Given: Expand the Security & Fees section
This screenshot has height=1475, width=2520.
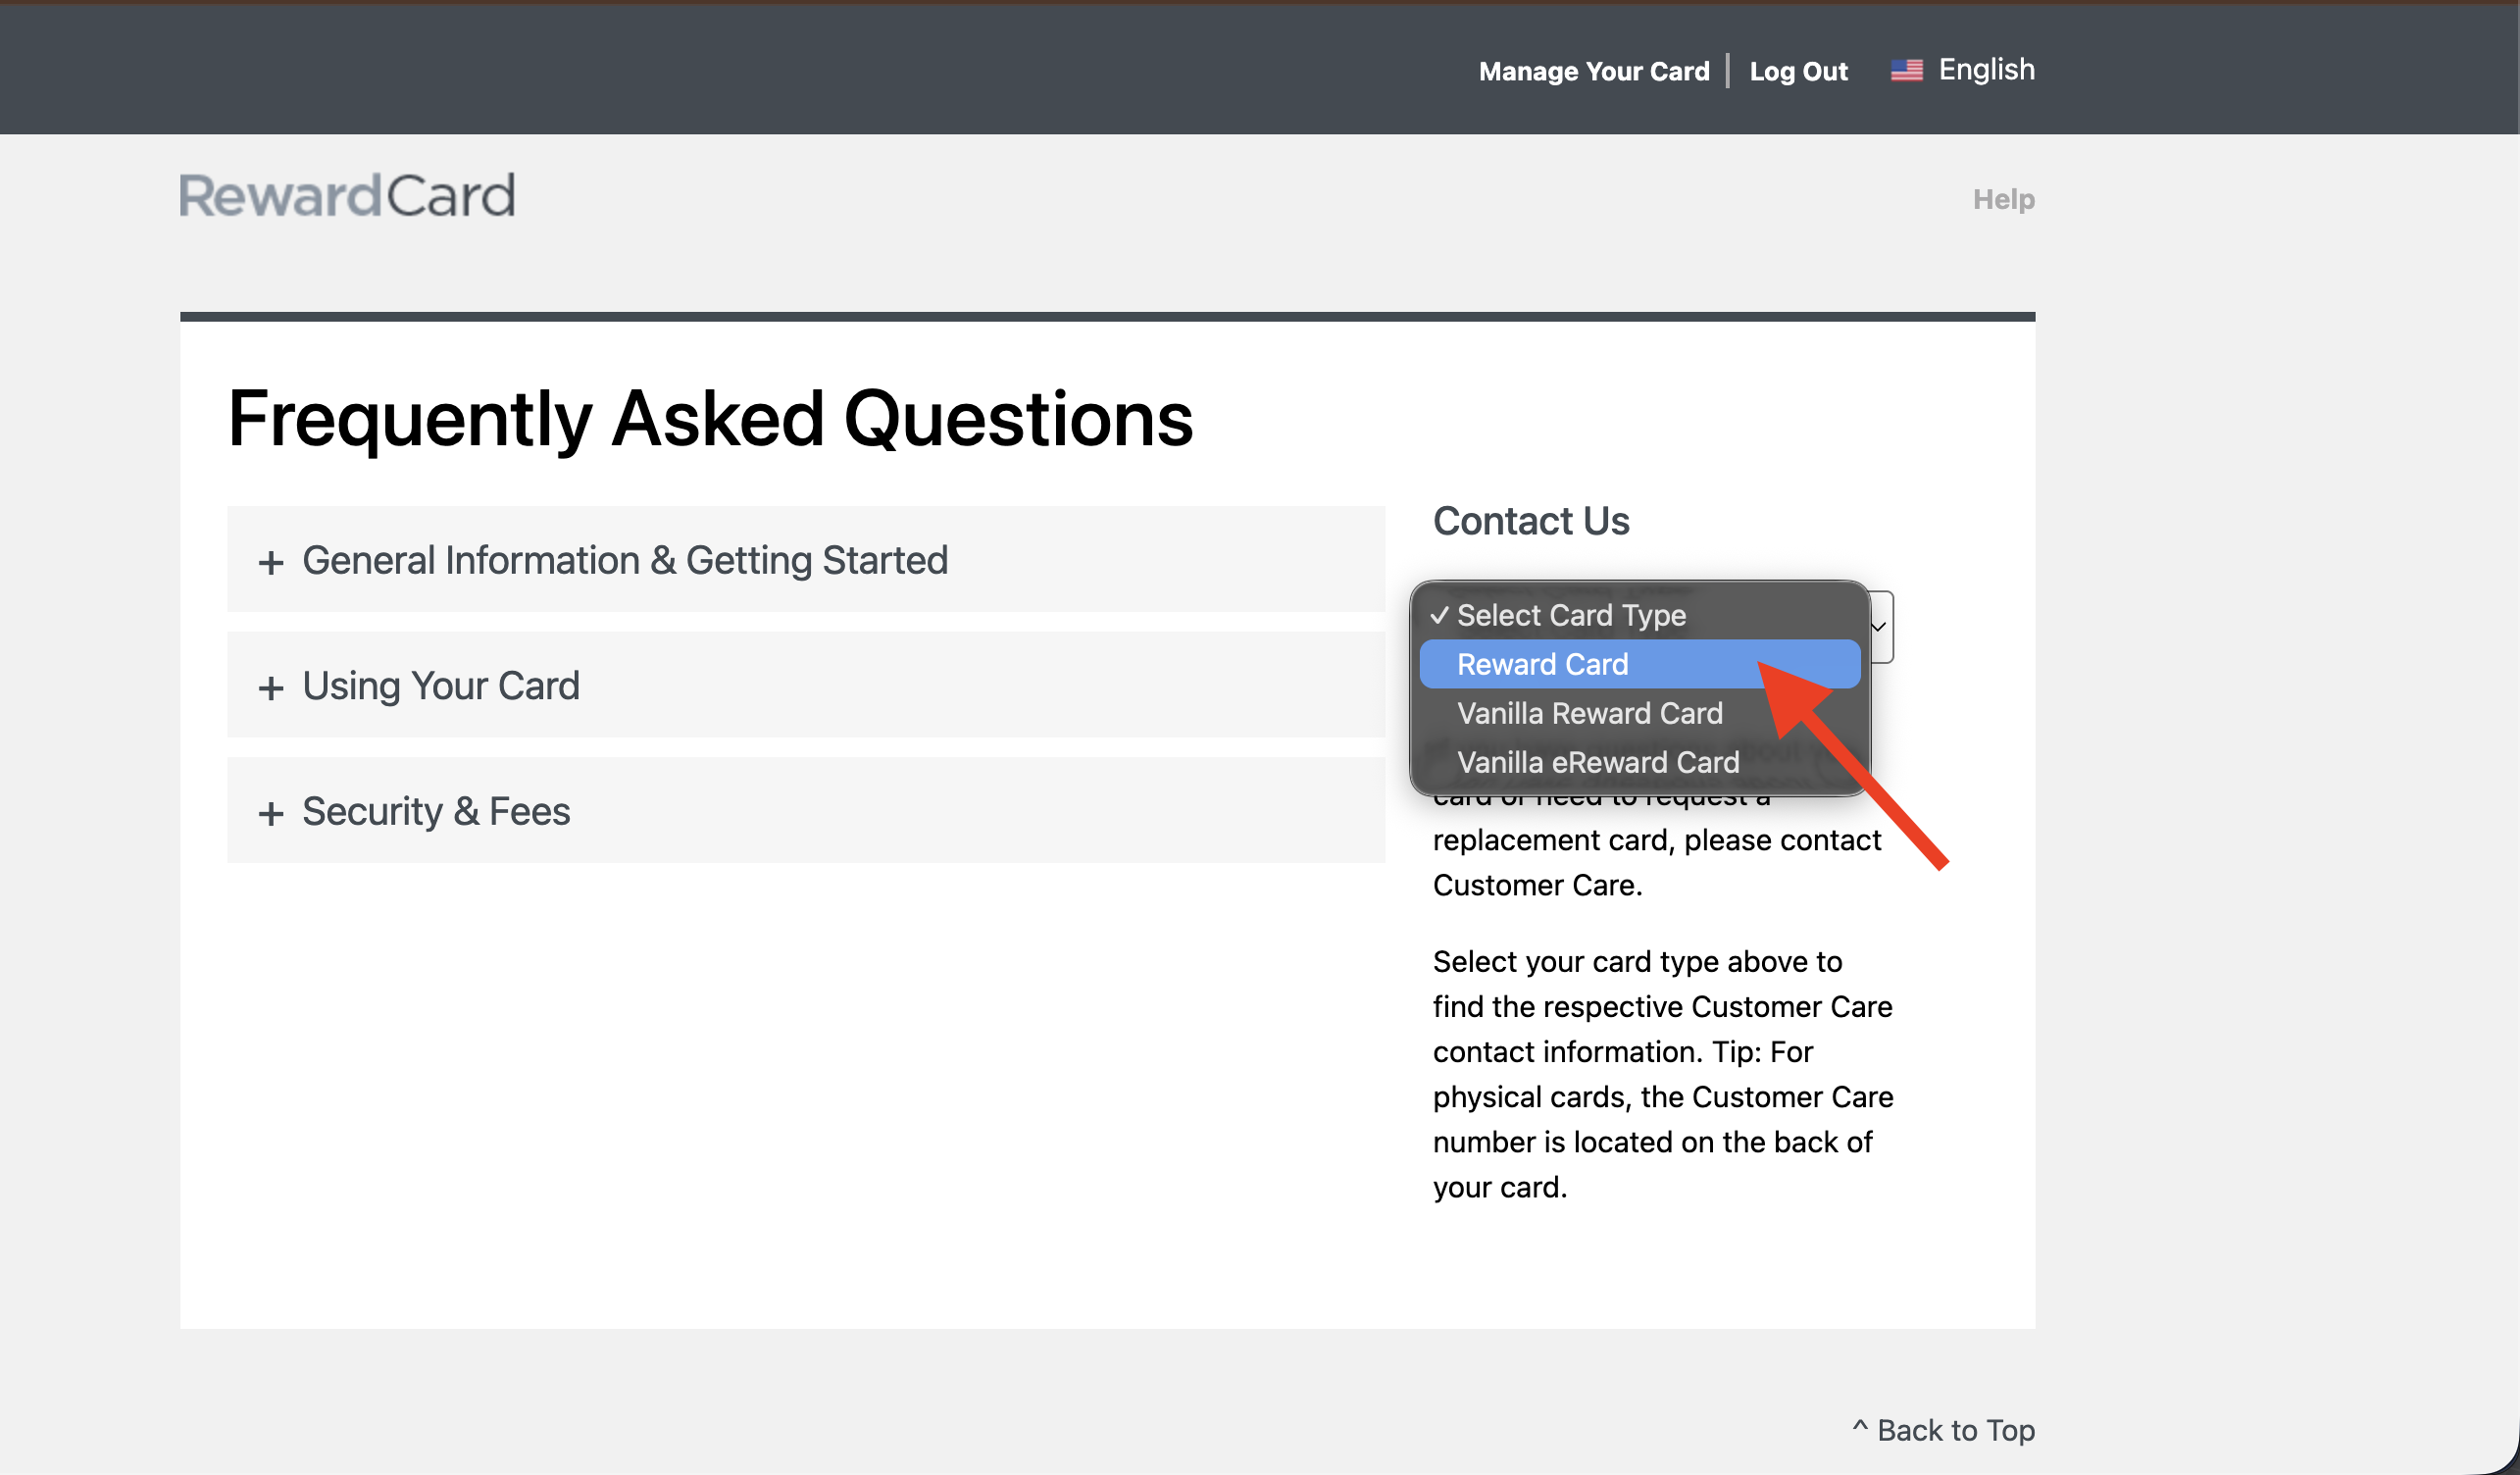Looking at the screenshot, I should coord(805,811).
